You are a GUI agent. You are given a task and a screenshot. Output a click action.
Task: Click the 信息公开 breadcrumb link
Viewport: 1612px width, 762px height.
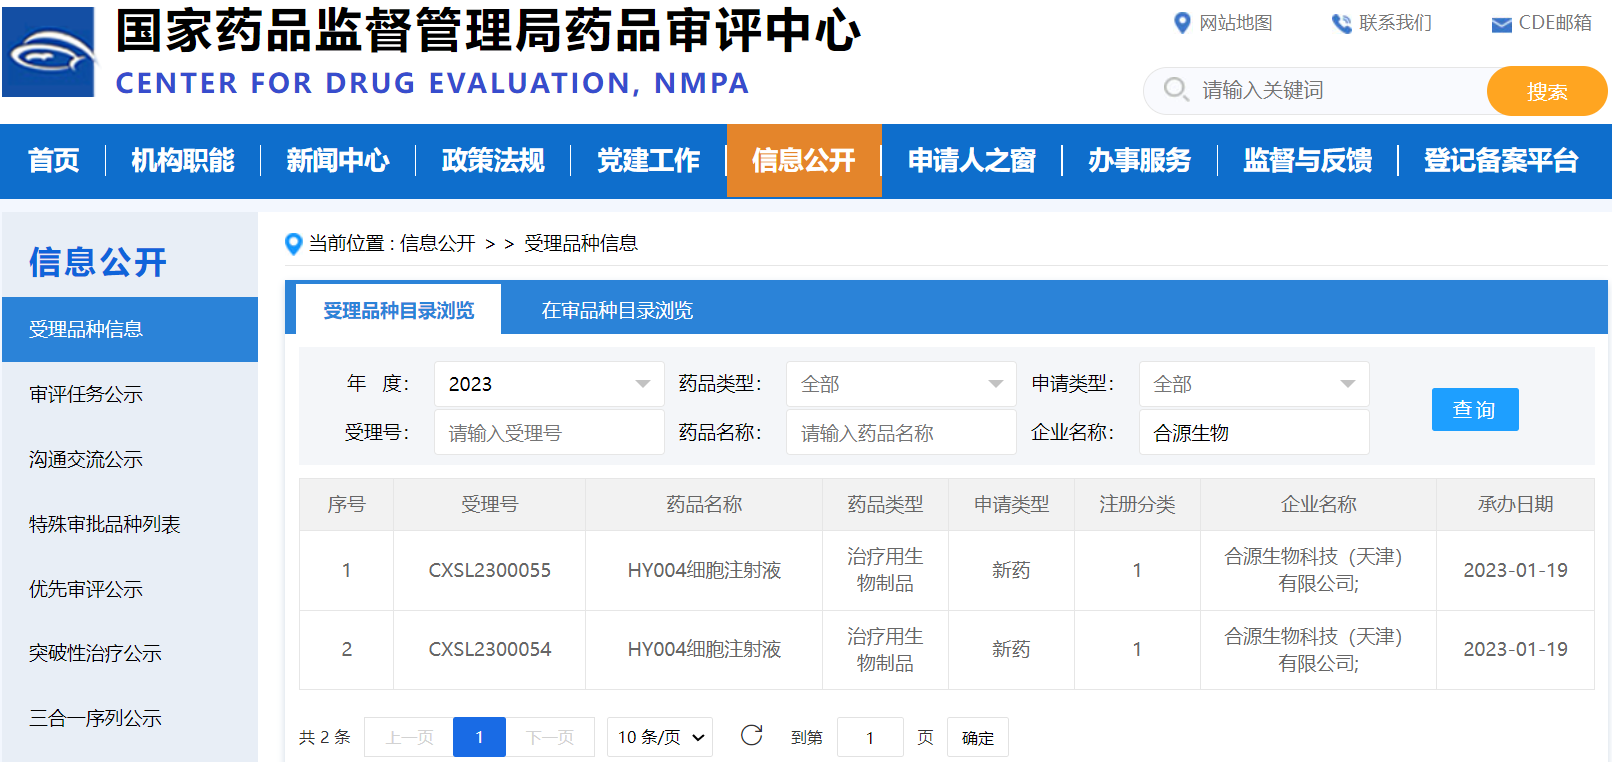pos(438,243)
